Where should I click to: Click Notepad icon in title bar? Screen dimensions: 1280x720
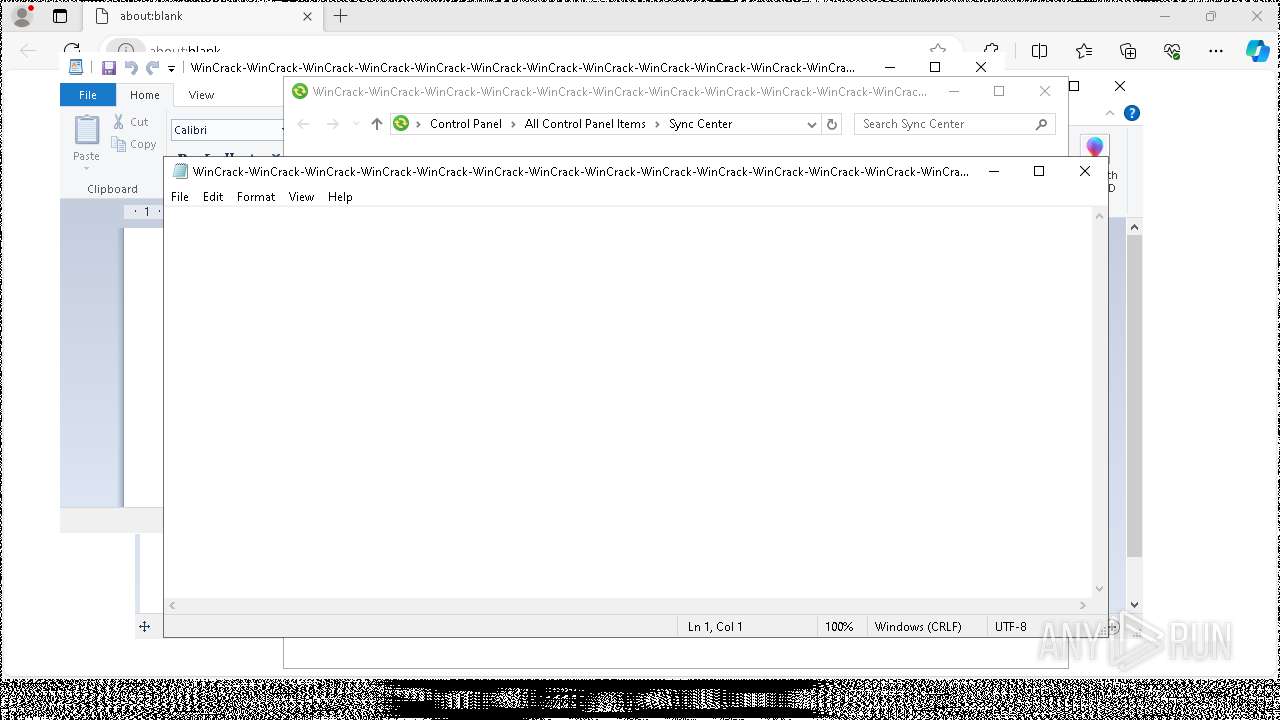click(180, 171)
